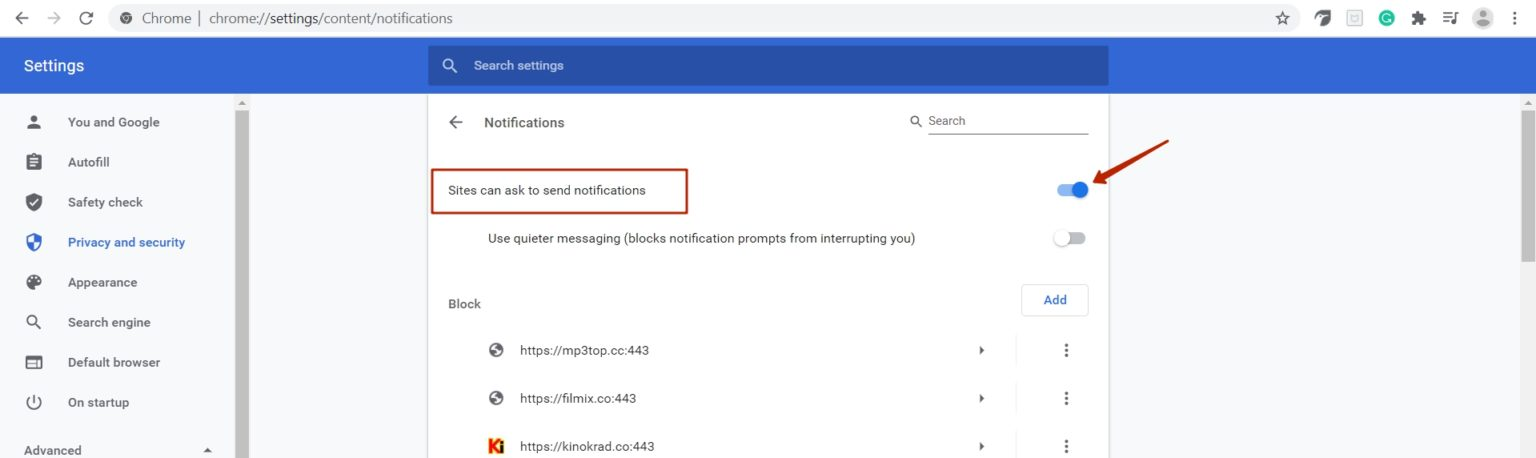Collapse the Advanced section in sidebar

(208, 450)
